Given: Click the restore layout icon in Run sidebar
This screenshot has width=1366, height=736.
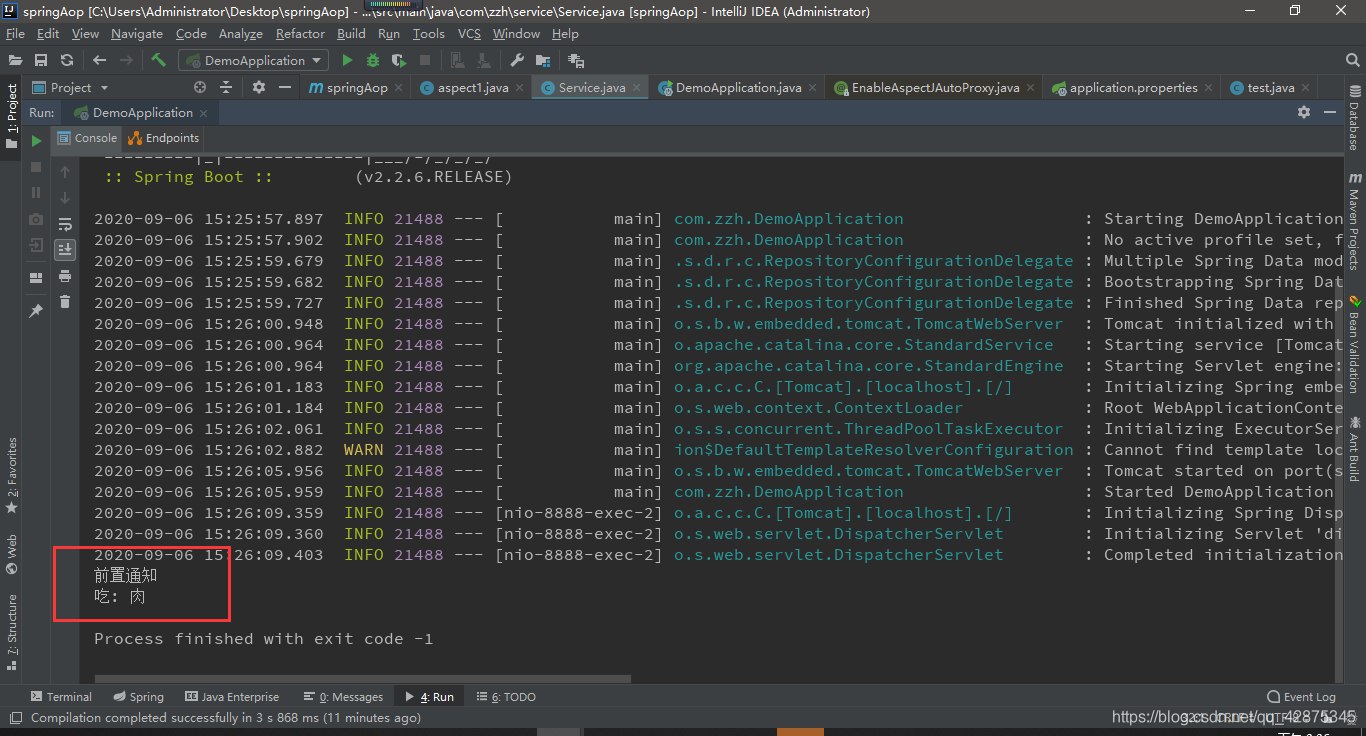Looking at the screenshot, I should click(36, 278).
